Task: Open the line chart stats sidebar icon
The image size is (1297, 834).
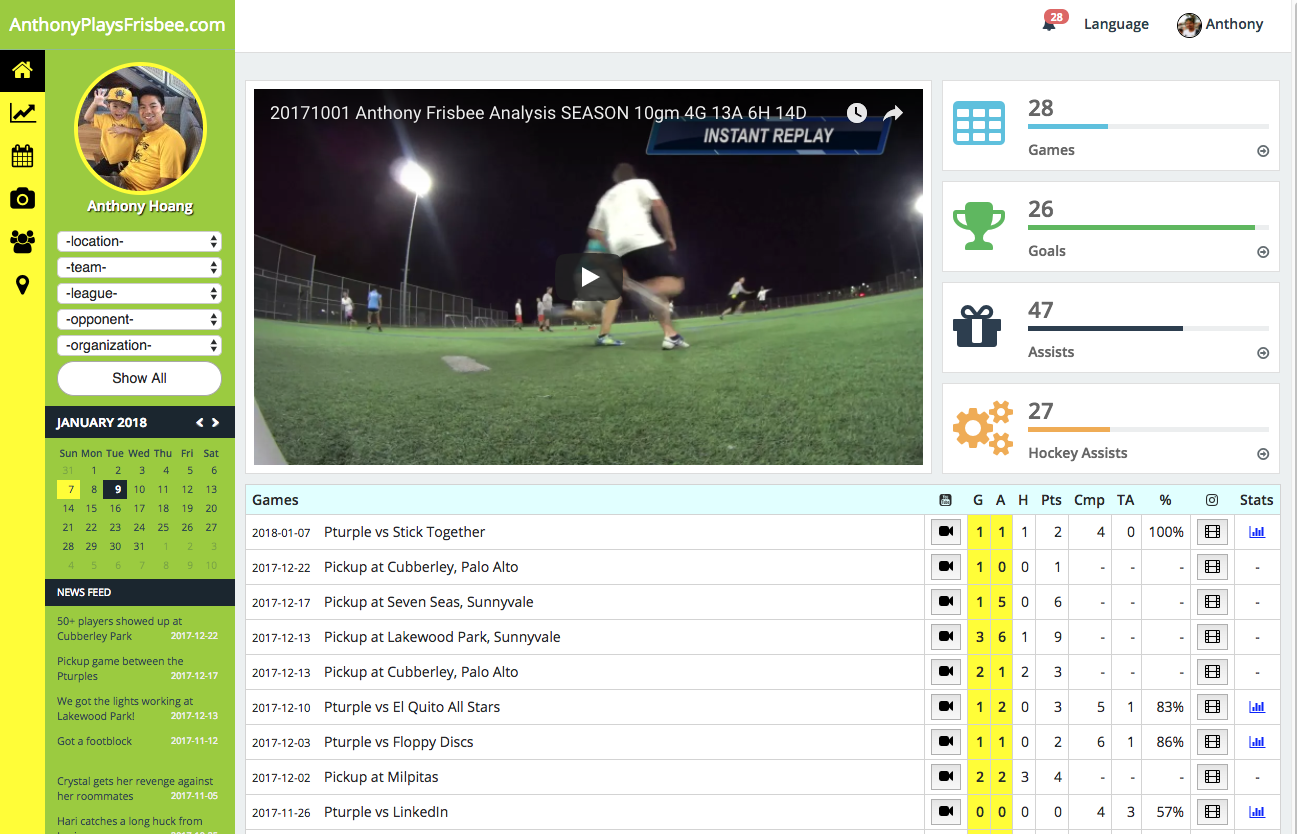Action: point(22,113)
